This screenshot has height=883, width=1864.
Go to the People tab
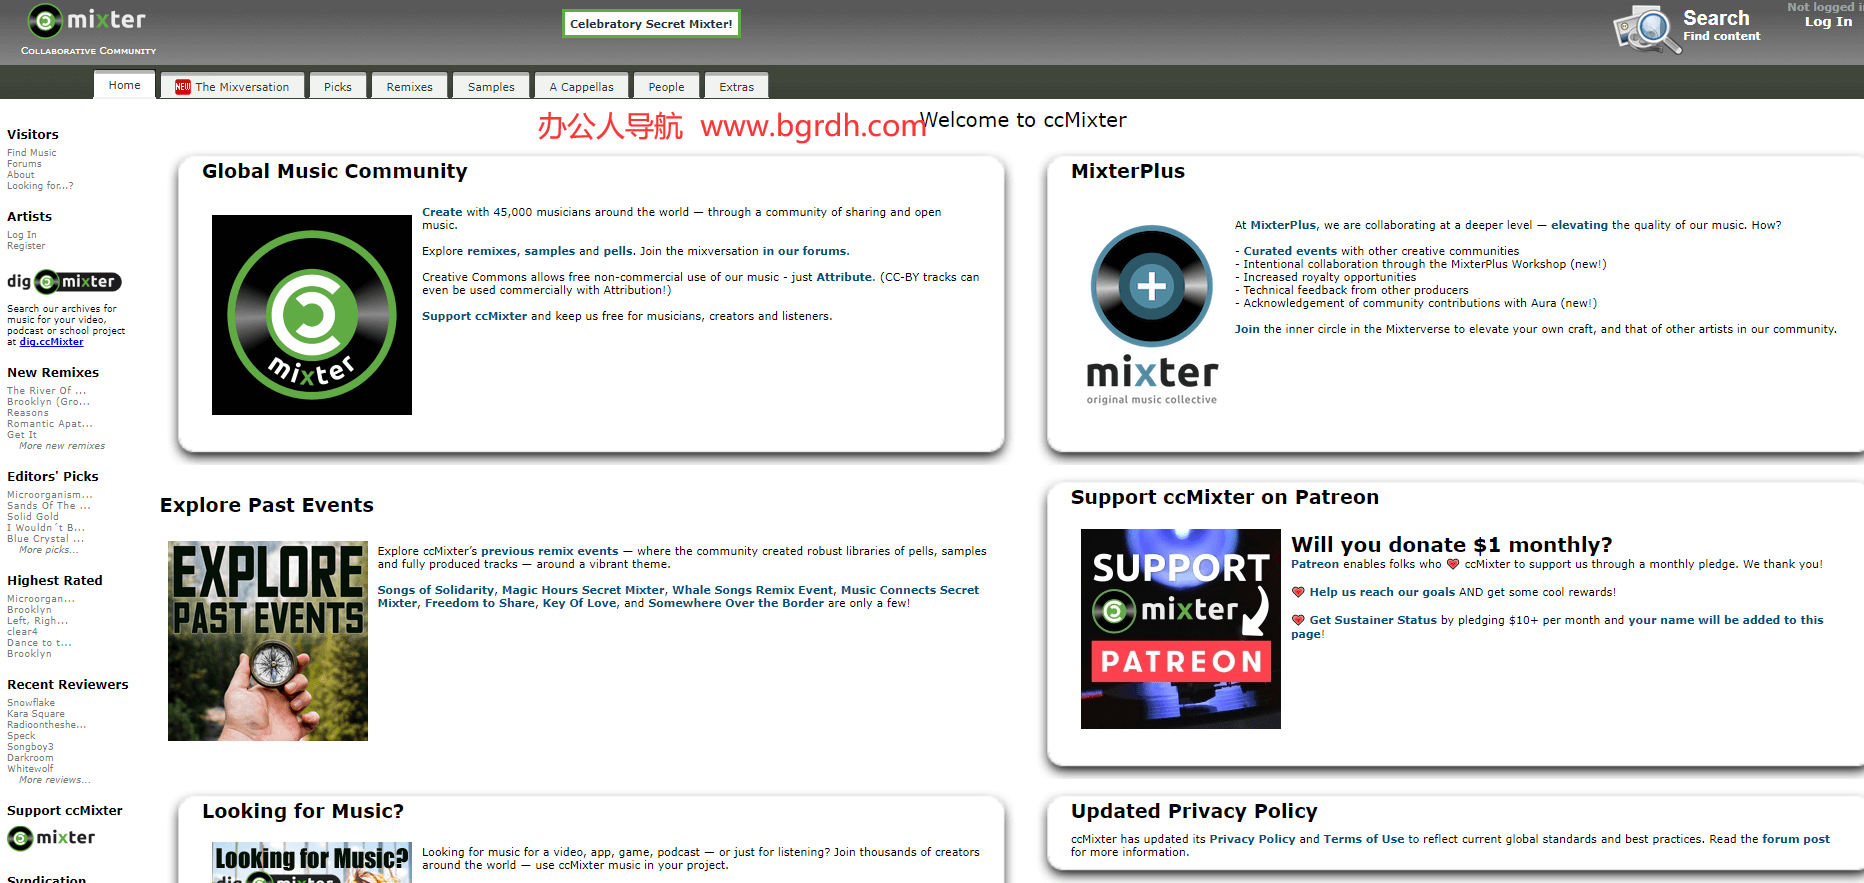point(666,87)
